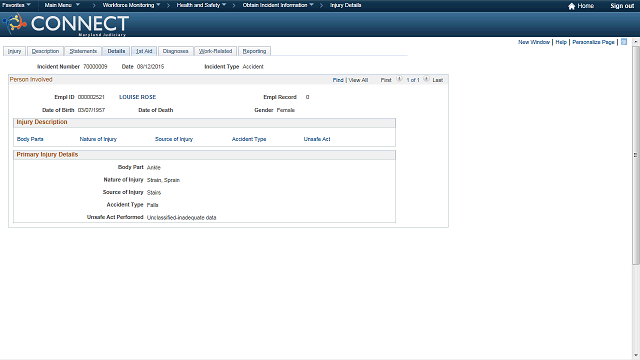Click the Gender value Female
The height and width of the screenshot is (360, 640).
[x=285, y=110]
